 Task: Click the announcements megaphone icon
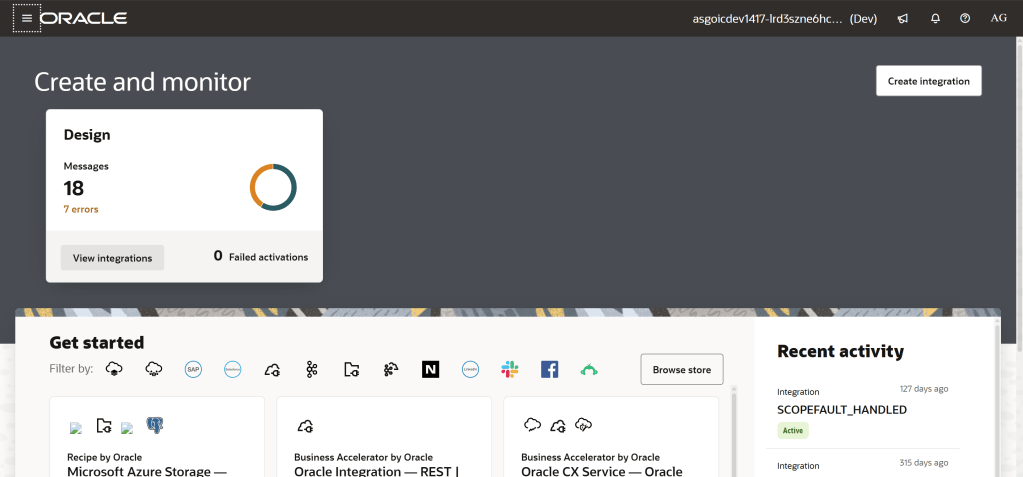coord(902,18)
